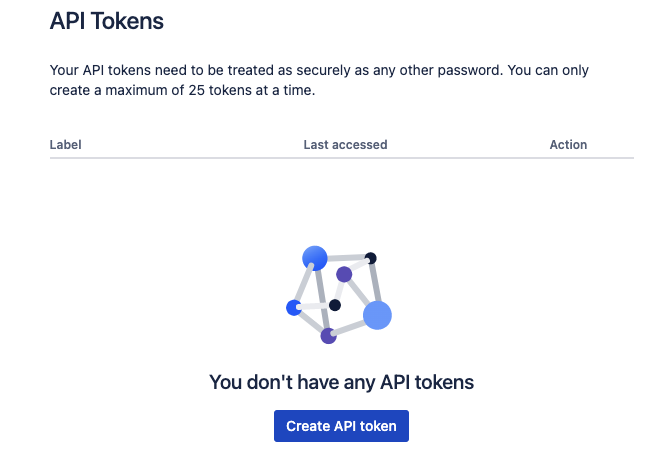Click the divider line under table headers
The image size is (670, 461).
[x=341, y=158]
